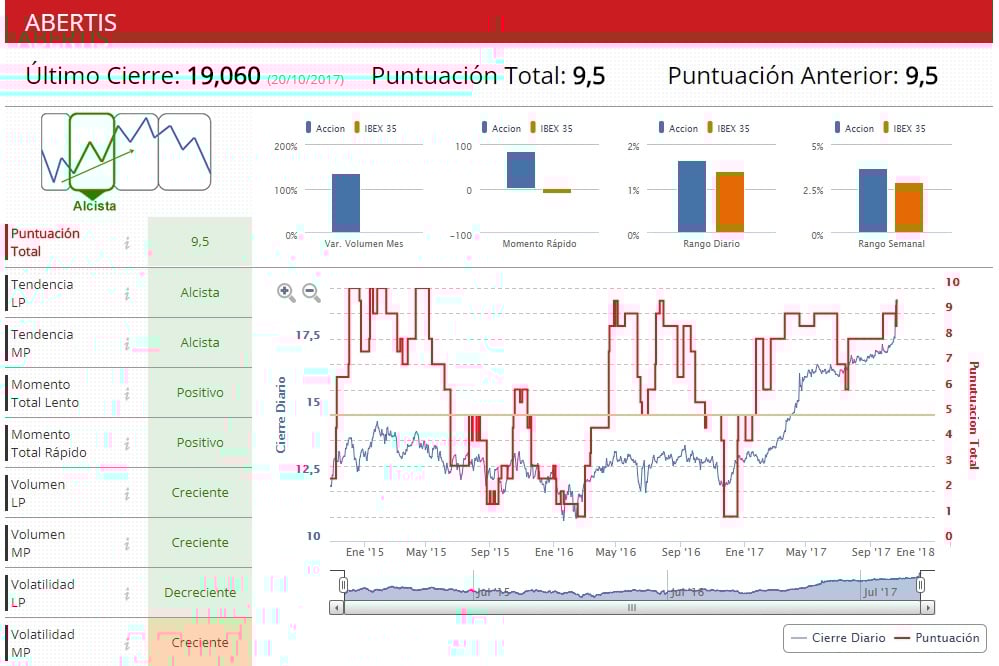Click the Ene '15 x-axis label
The height and width of the screenshot is (666, 999).
365,552
